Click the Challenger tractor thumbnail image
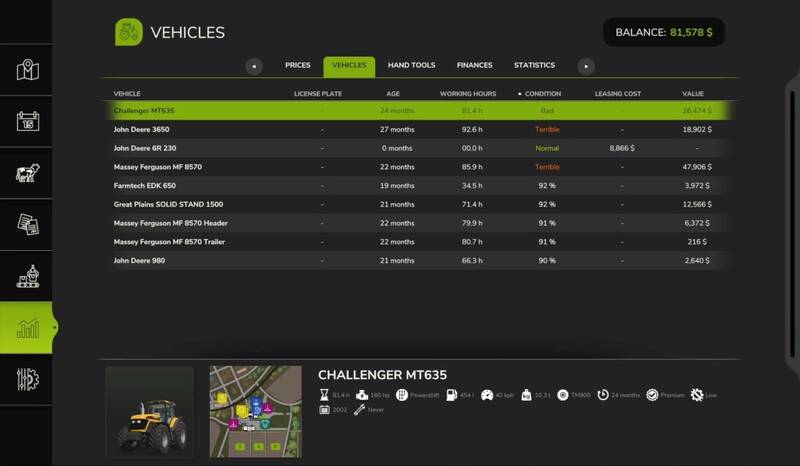Viewport: 800px width, 466px height. [x=149, y=411]
